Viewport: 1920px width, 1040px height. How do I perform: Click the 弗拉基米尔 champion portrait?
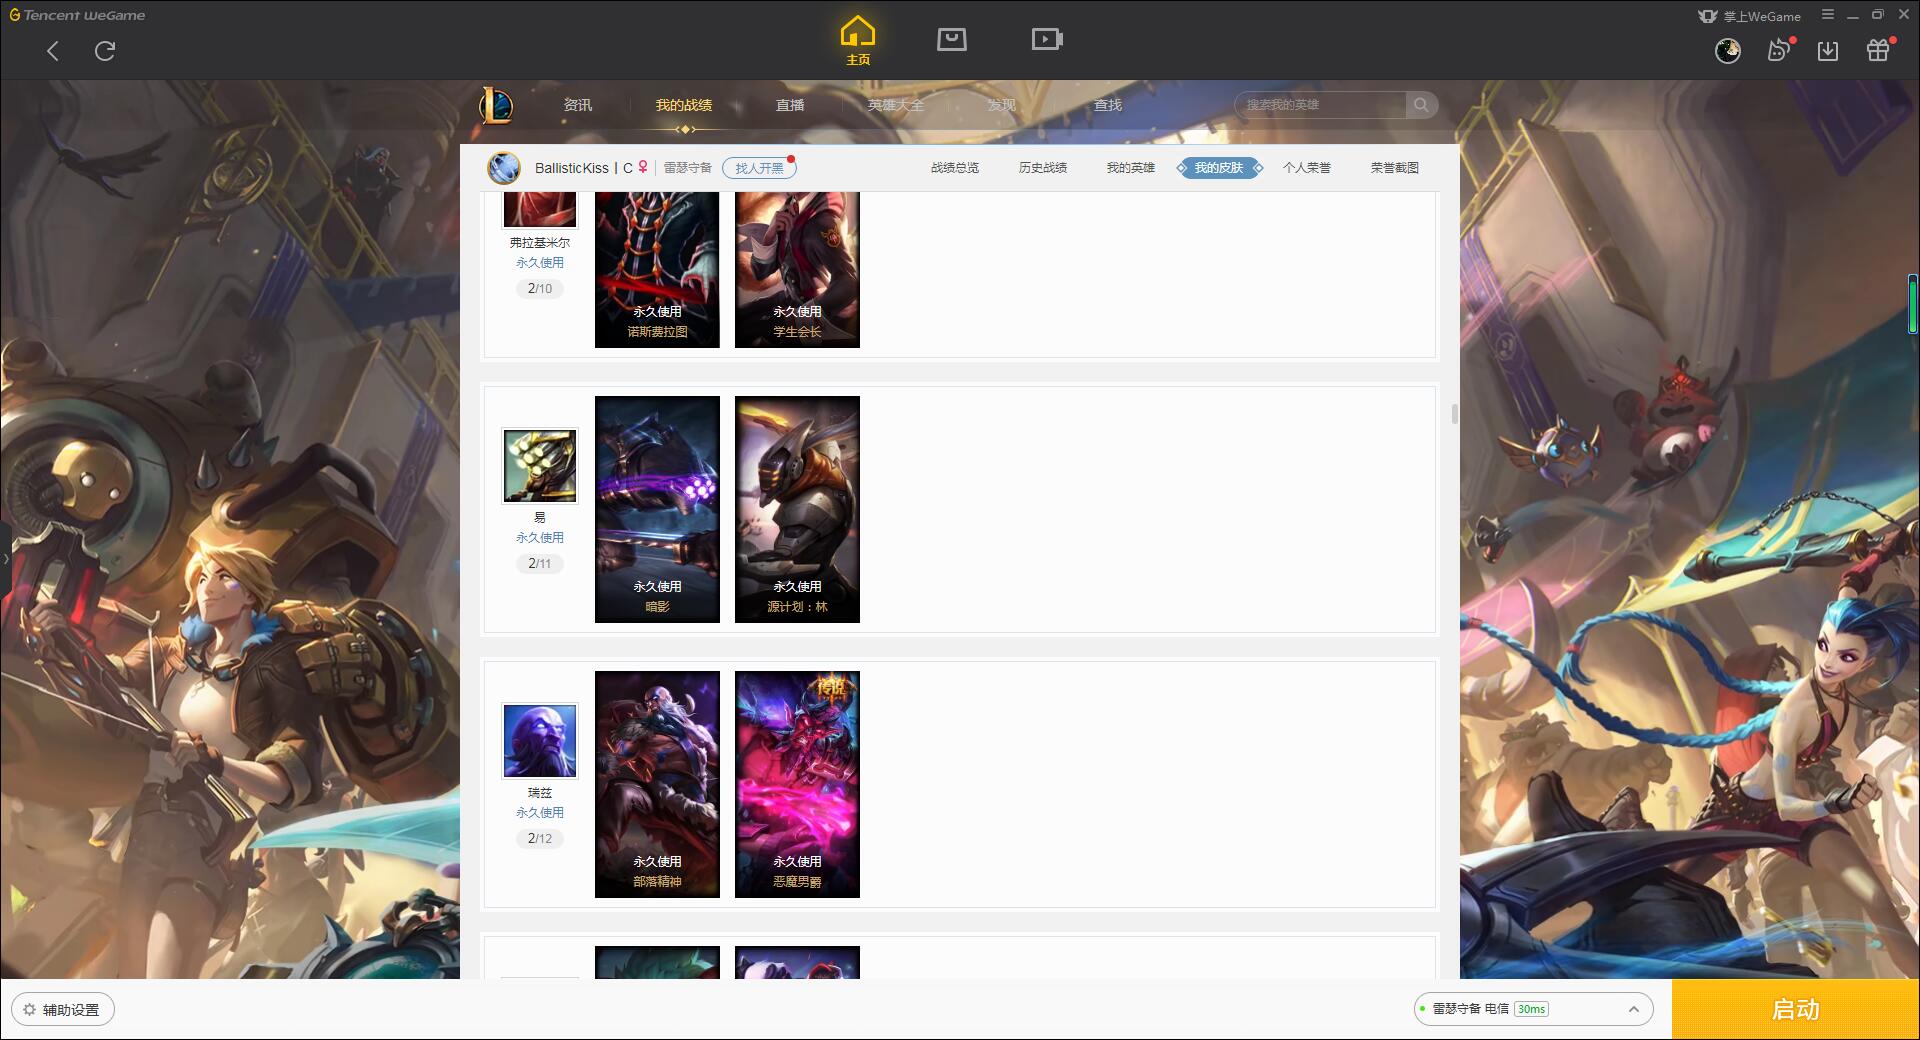click(540, 209)
